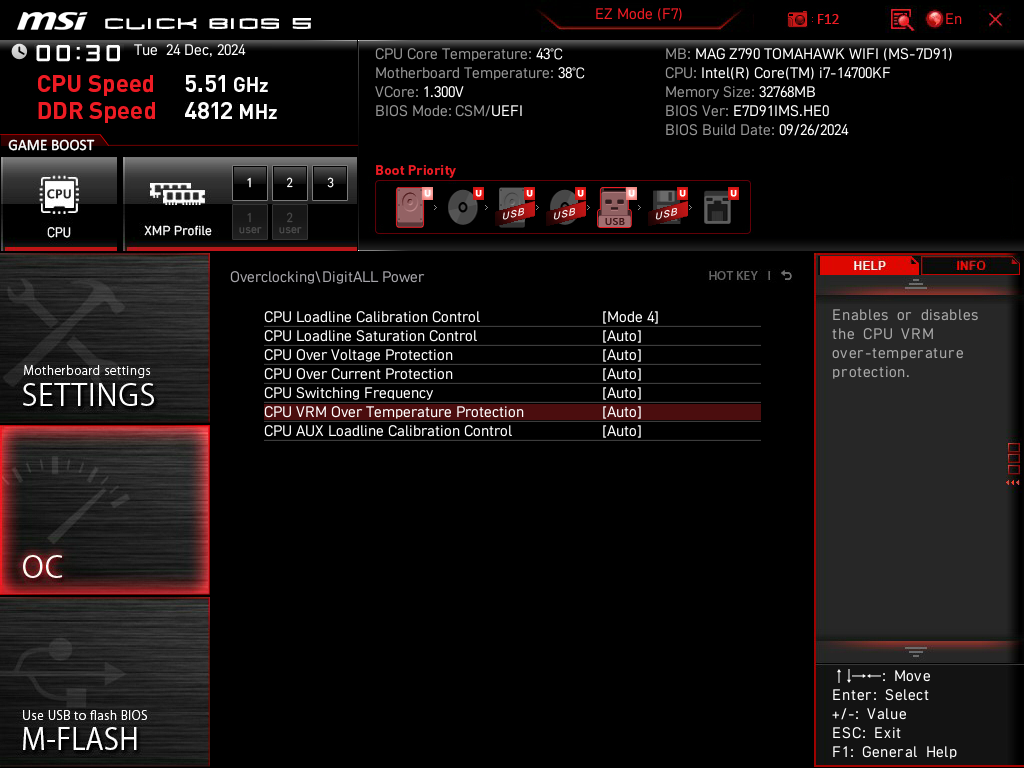The image size is (1024, 768).
Task: Click the CPU Speed 5.51 GHz value
Action: pos(226,84)
